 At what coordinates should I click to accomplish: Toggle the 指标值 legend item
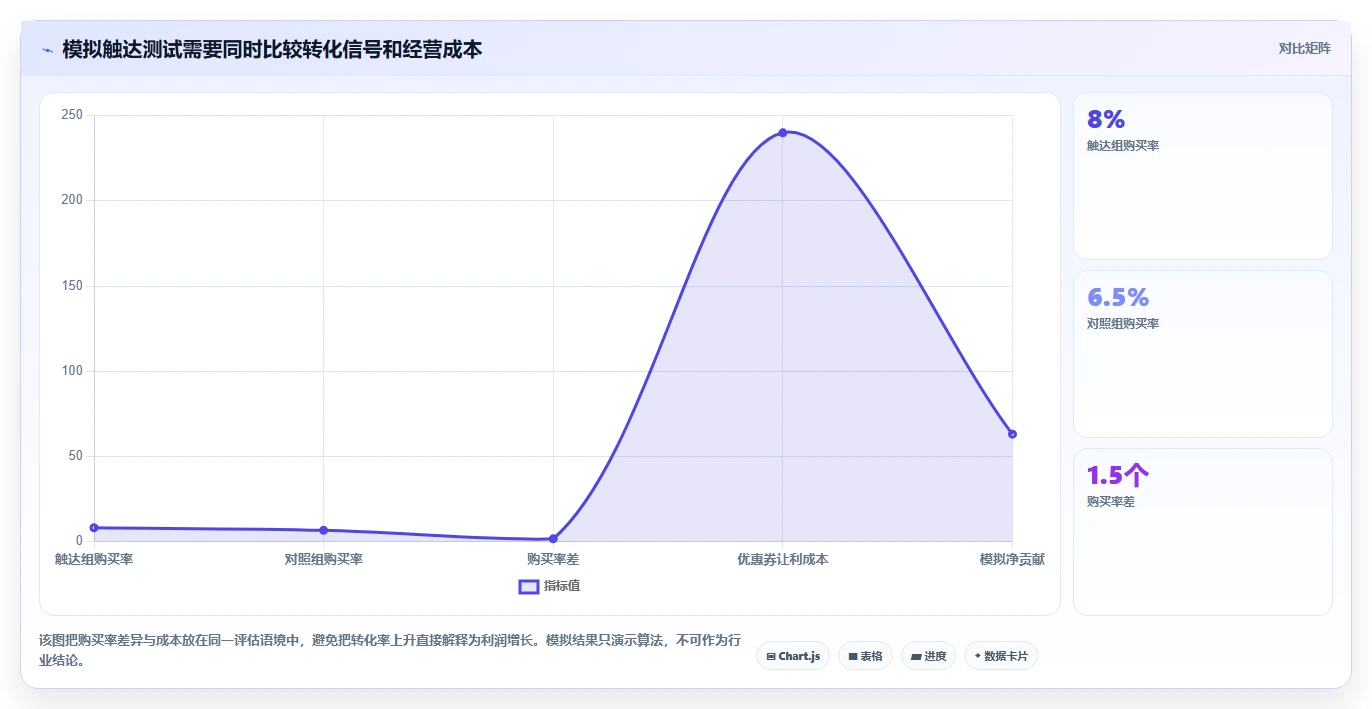click(x=549, y=586)
